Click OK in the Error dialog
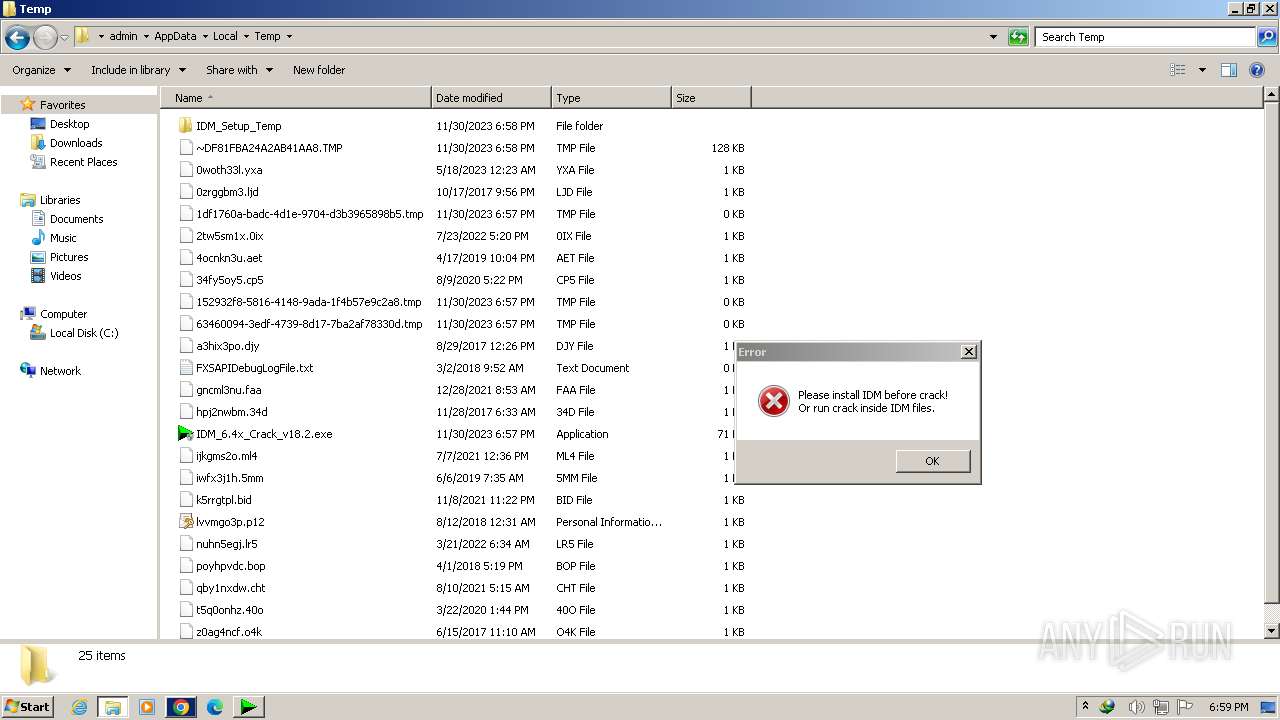Viewport: 1280px width, 720px height. pos(932,461)
